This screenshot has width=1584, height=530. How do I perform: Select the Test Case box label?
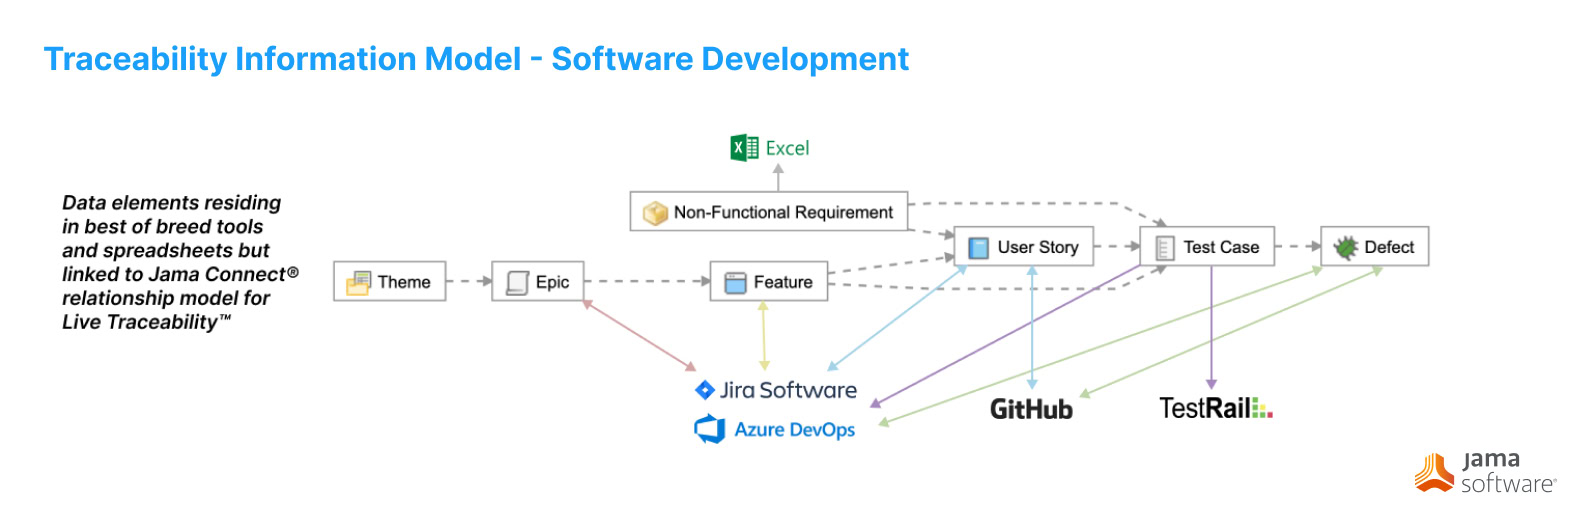tap(1220, 247)
